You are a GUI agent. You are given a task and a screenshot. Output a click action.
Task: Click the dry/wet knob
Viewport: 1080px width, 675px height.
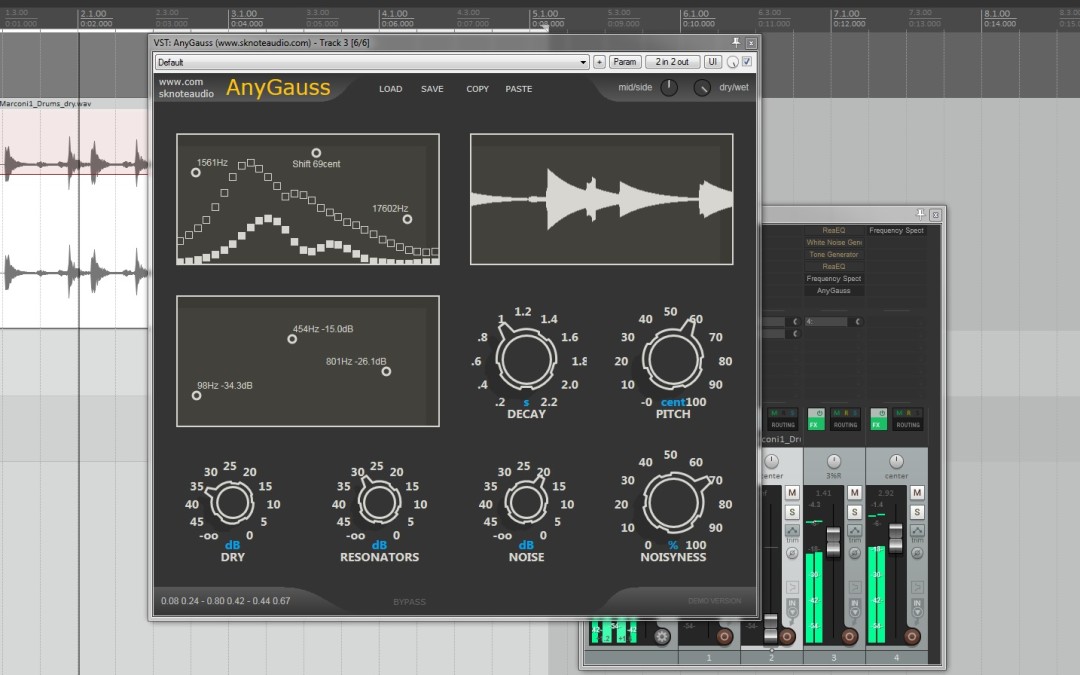(702, 87)
